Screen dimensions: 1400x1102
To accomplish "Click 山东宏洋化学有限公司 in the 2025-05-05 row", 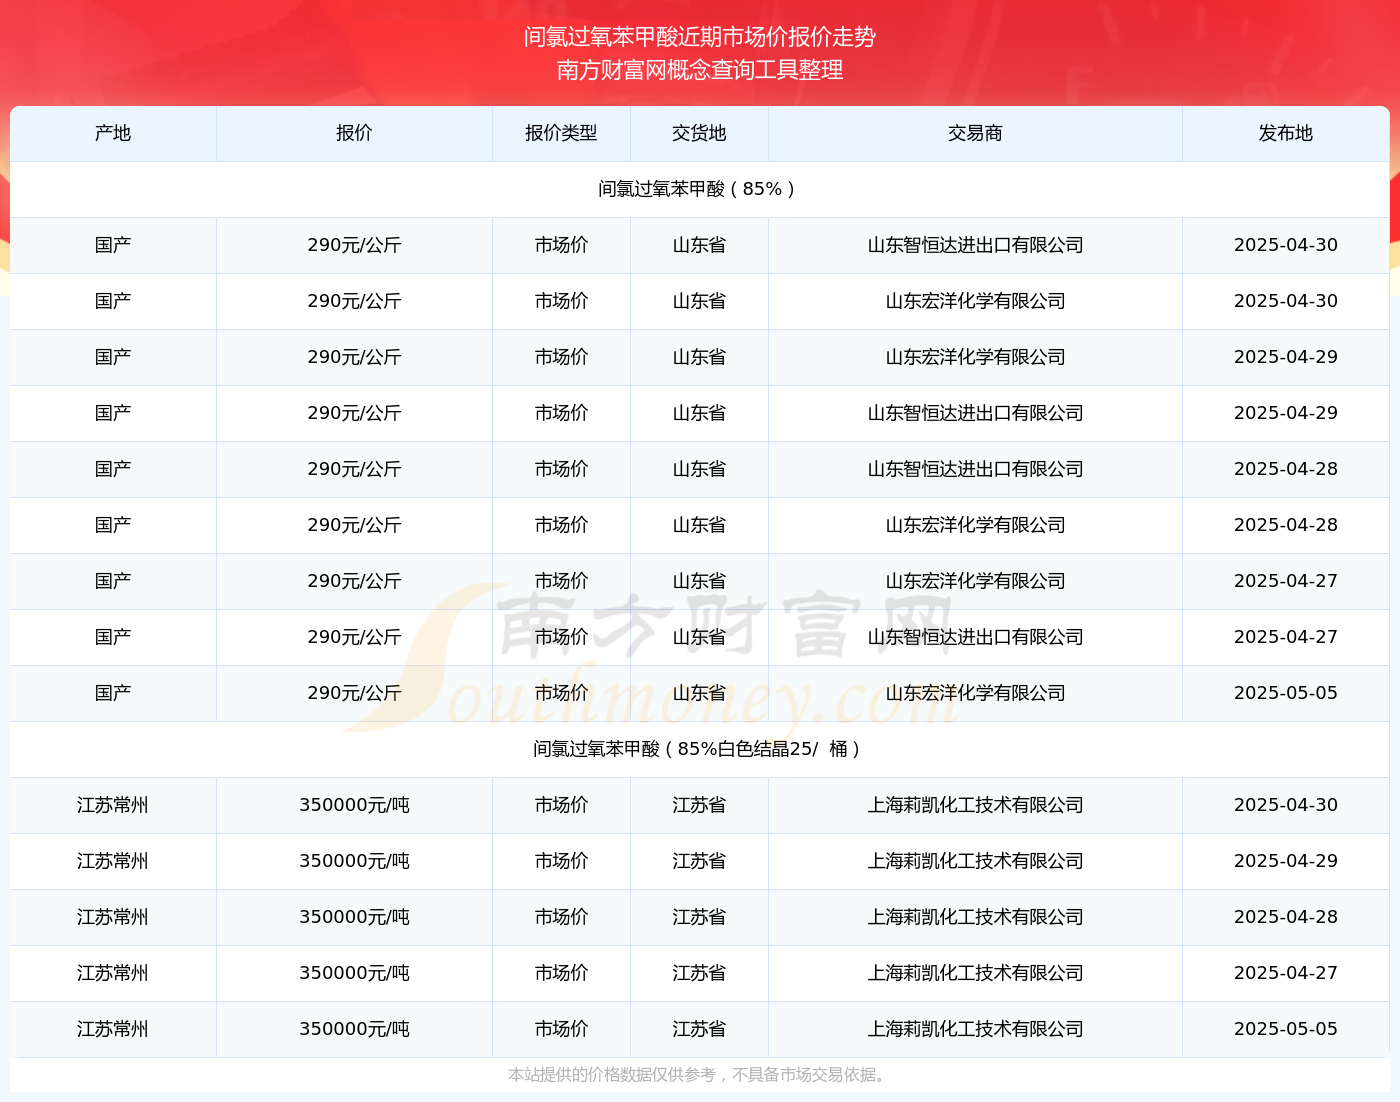I will click(x=975, y=693).
